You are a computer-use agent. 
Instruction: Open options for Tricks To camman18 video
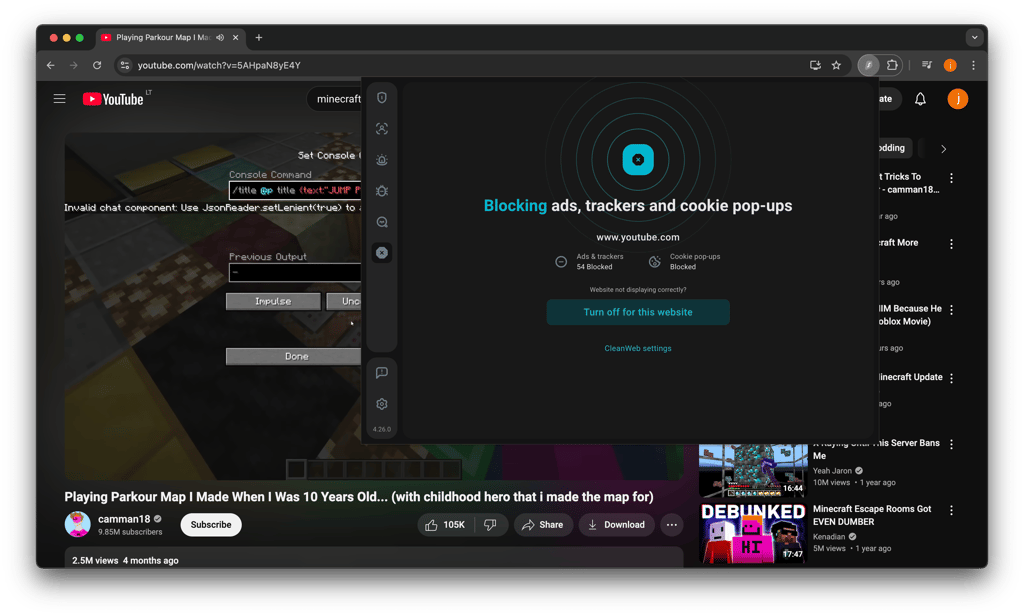[952, 178]
